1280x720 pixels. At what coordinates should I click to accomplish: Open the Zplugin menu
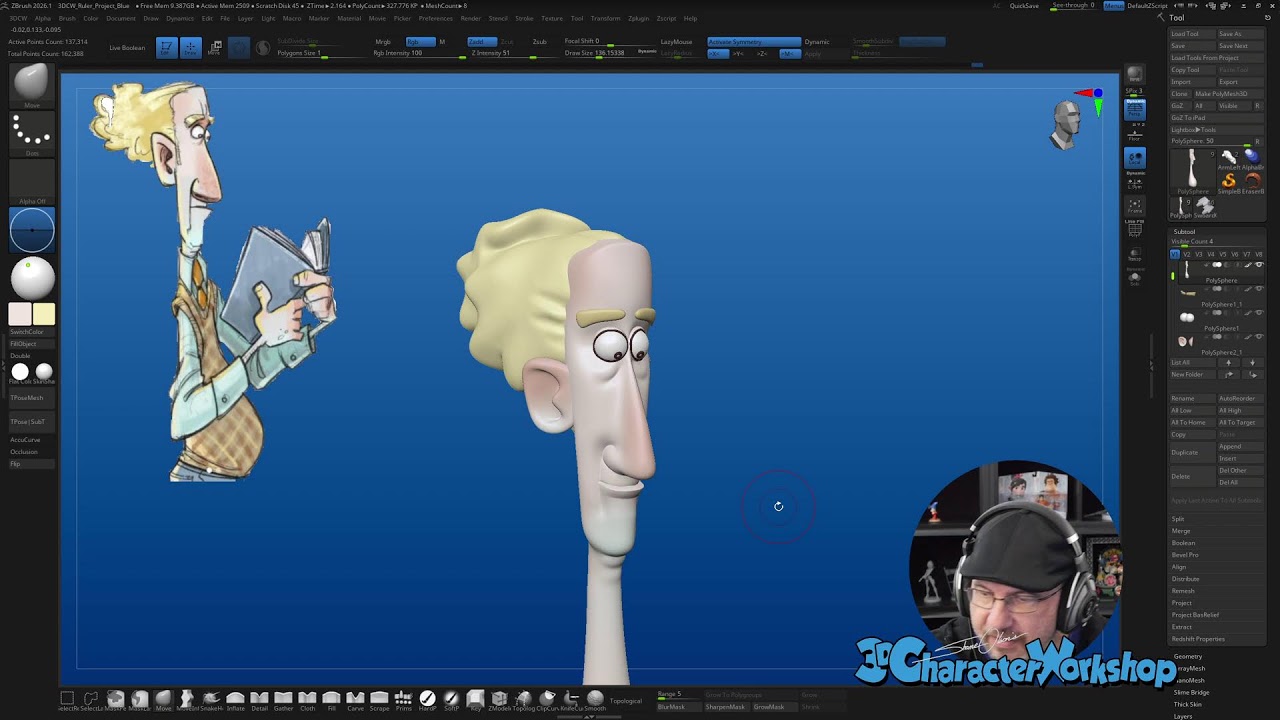[x=638, y=18]
